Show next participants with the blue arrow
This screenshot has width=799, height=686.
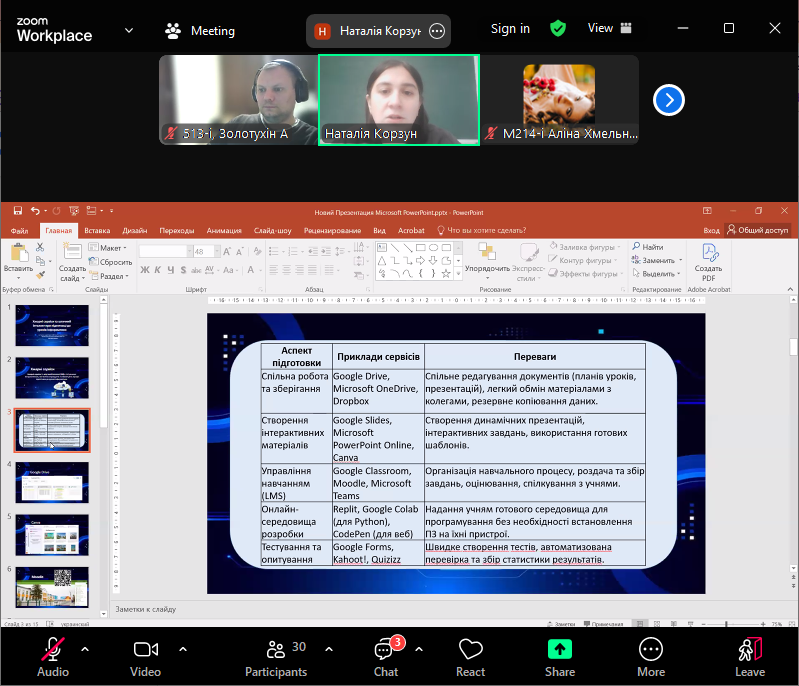[669, 100]
